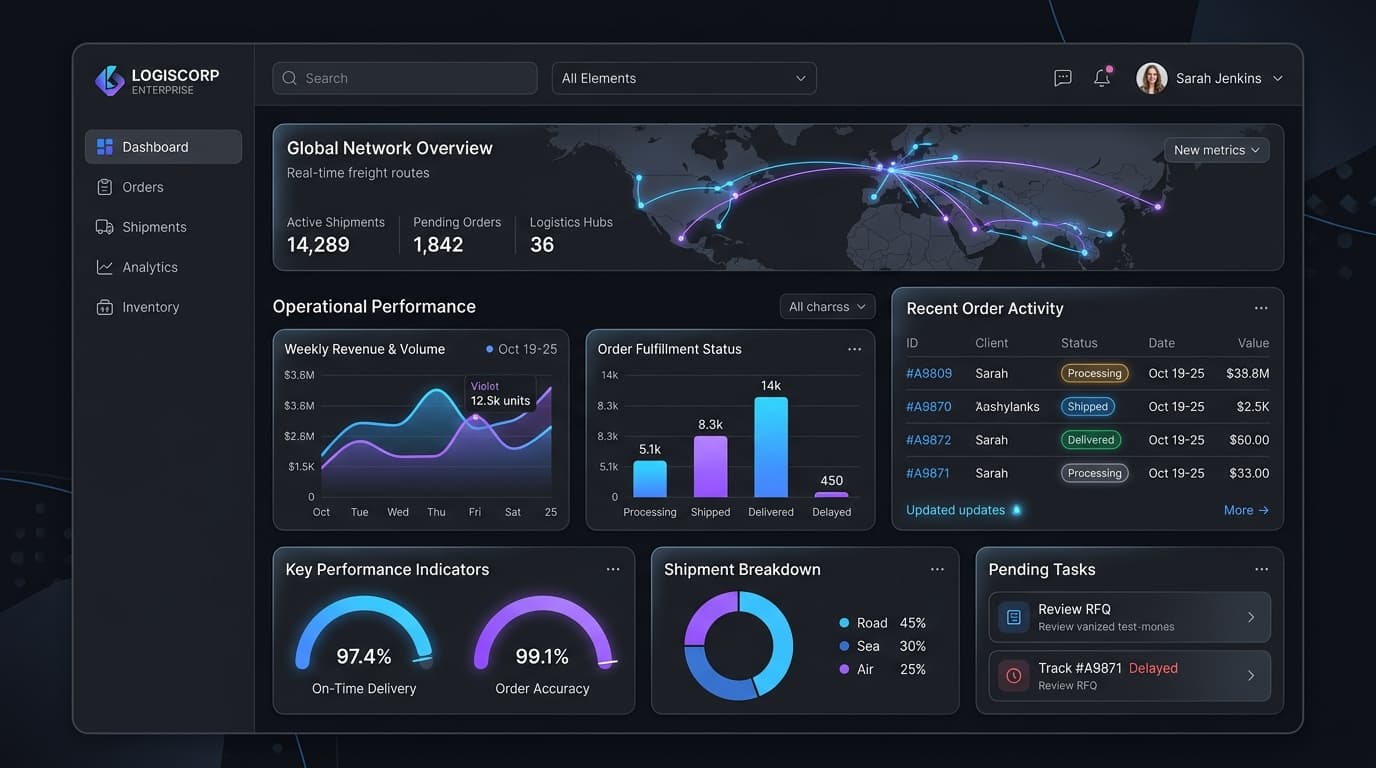Select Inventory in the sidebar
Image resolution: width=1376 pixels, height=768 pixels.
163,307
